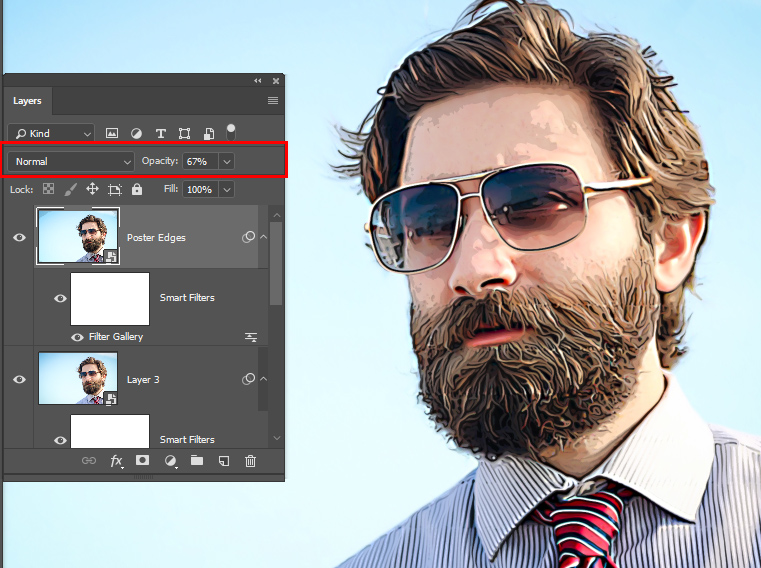Lock image pixels brush icon
761x568 pixels.
coord(71,189)
